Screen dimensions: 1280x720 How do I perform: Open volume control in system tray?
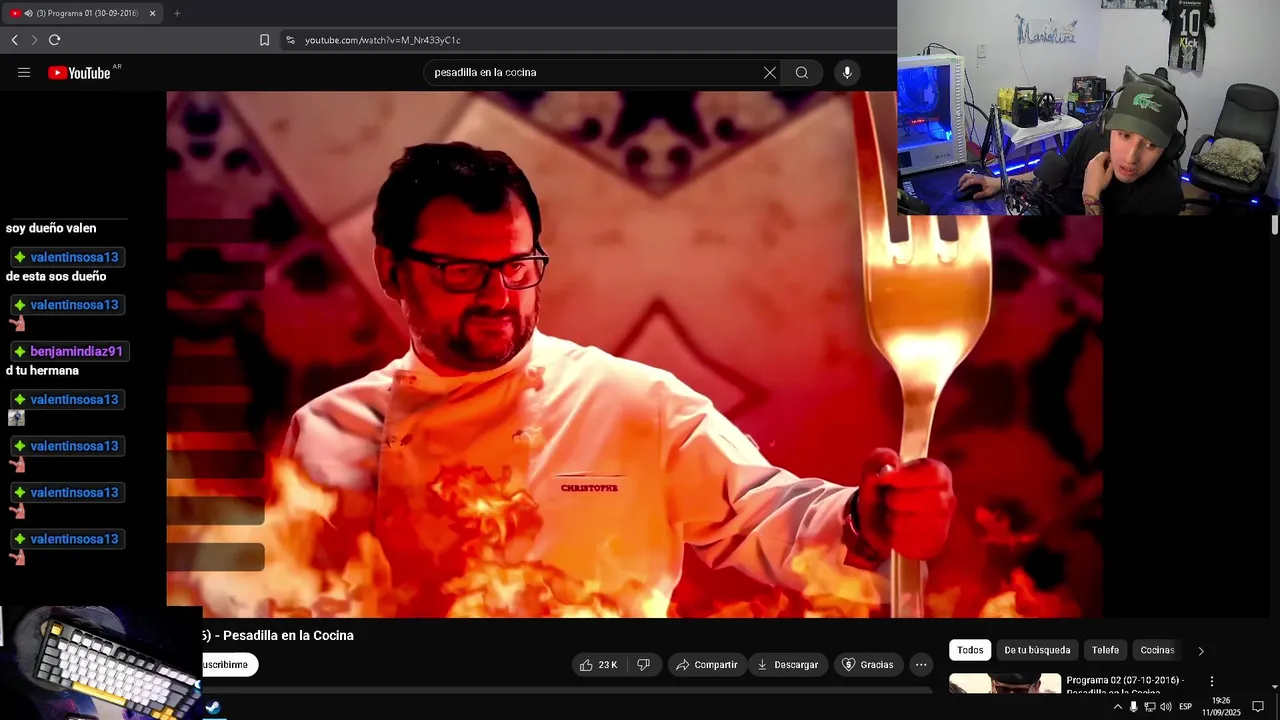click(1166, 707)
